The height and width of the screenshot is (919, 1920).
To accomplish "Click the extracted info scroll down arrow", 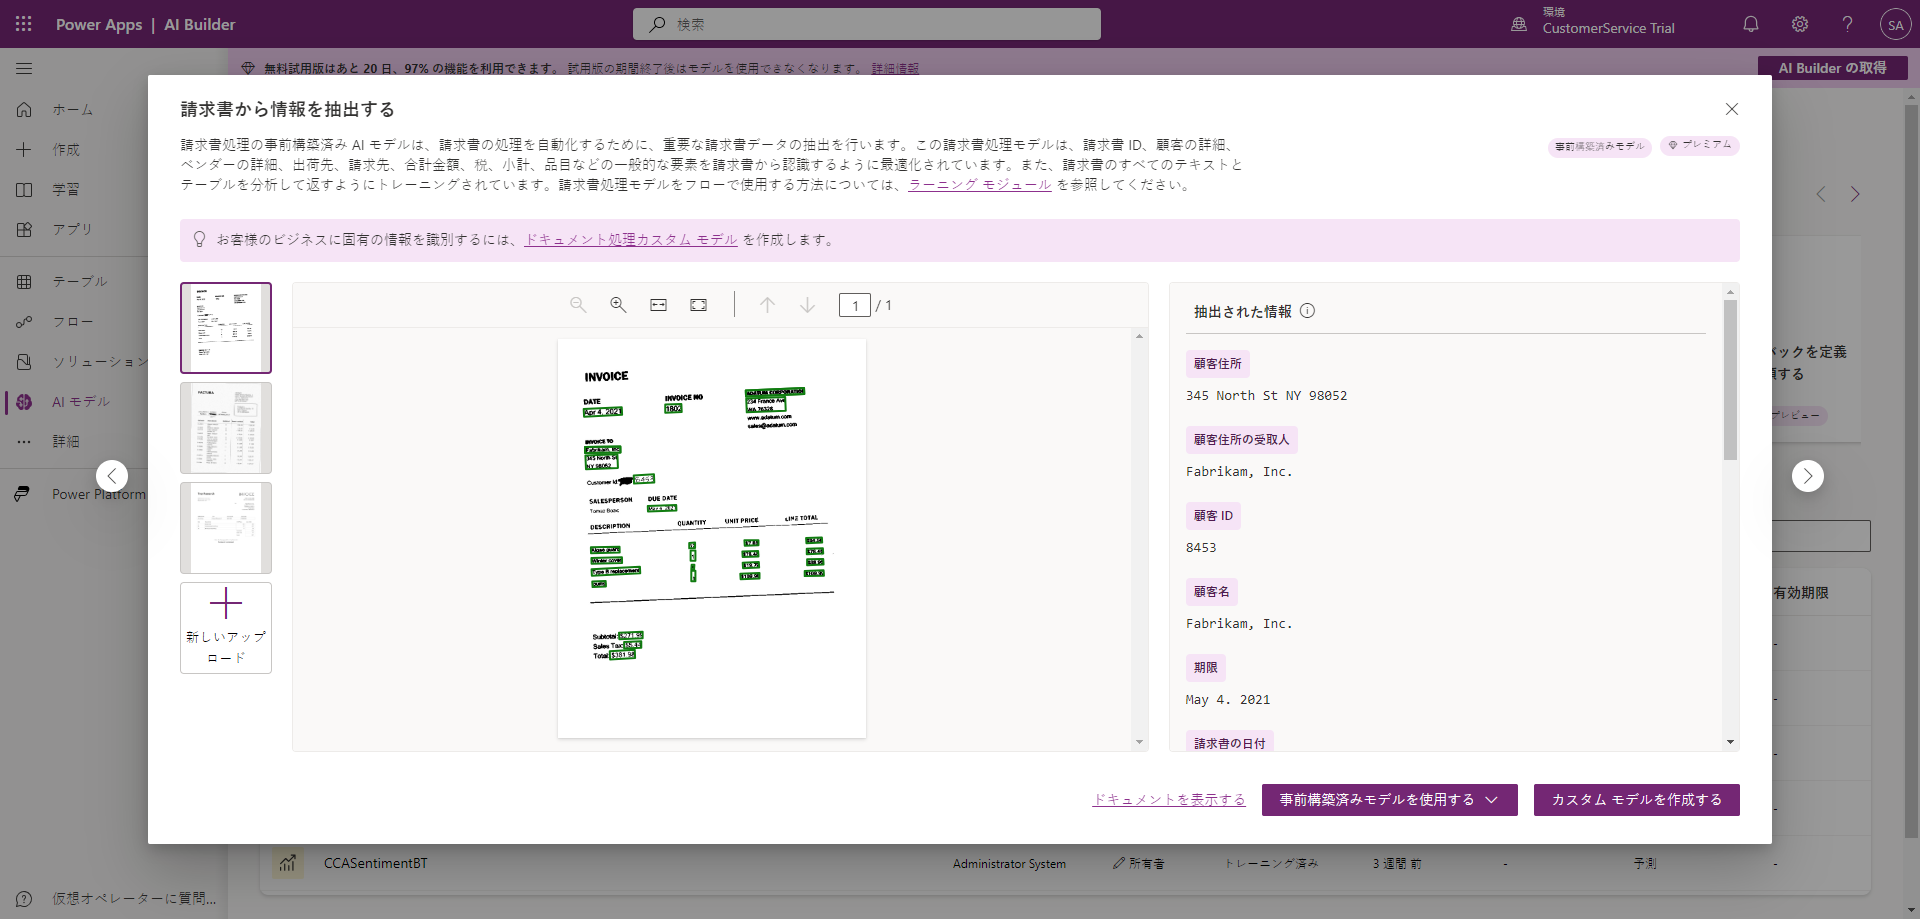I will click(x=1730, y=742).
